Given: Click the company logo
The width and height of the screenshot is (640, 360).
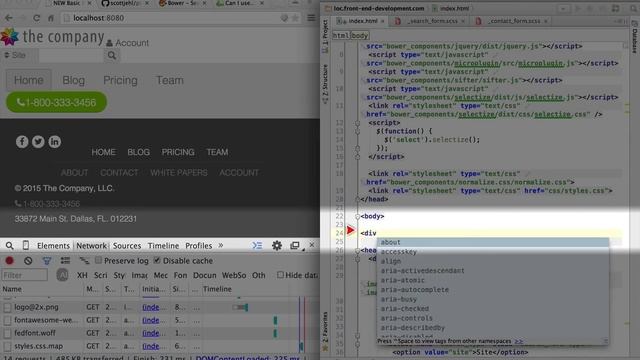Looking at the screenshot, I should (52, 37).
